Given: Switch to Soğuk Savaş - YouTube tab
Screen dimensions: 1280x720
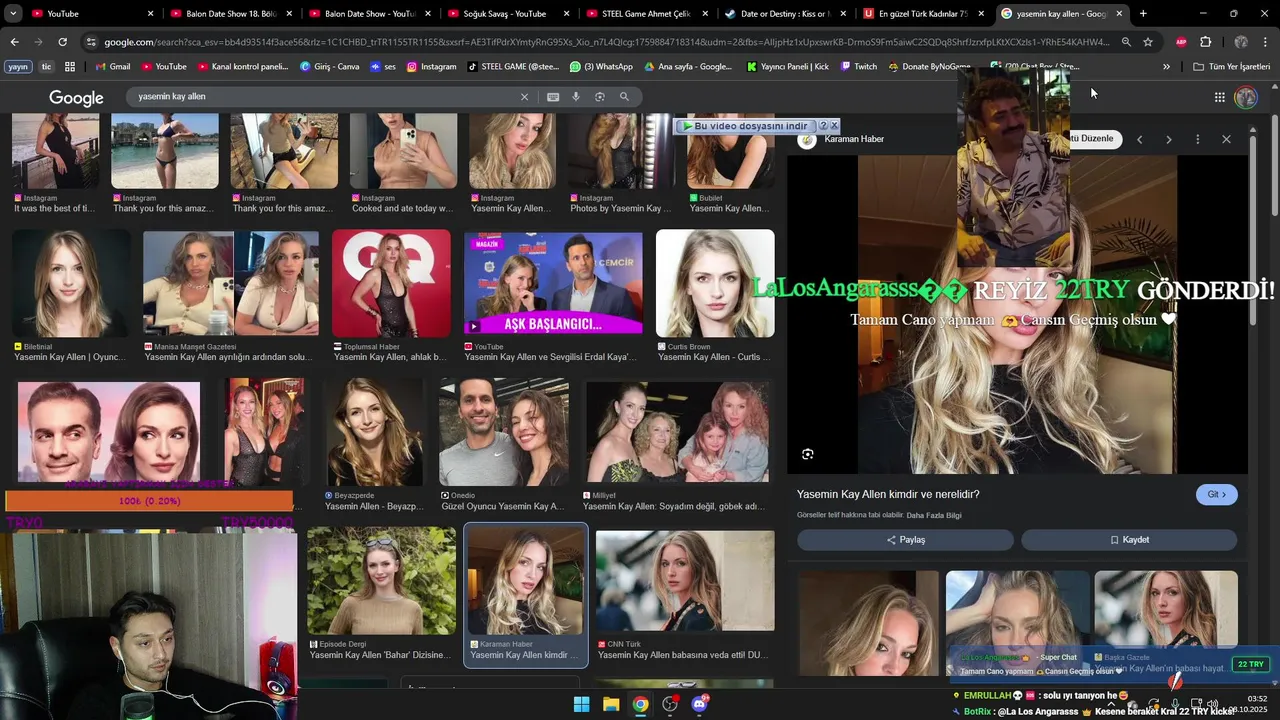Looking at the screenshot, I should pos(508,13).
